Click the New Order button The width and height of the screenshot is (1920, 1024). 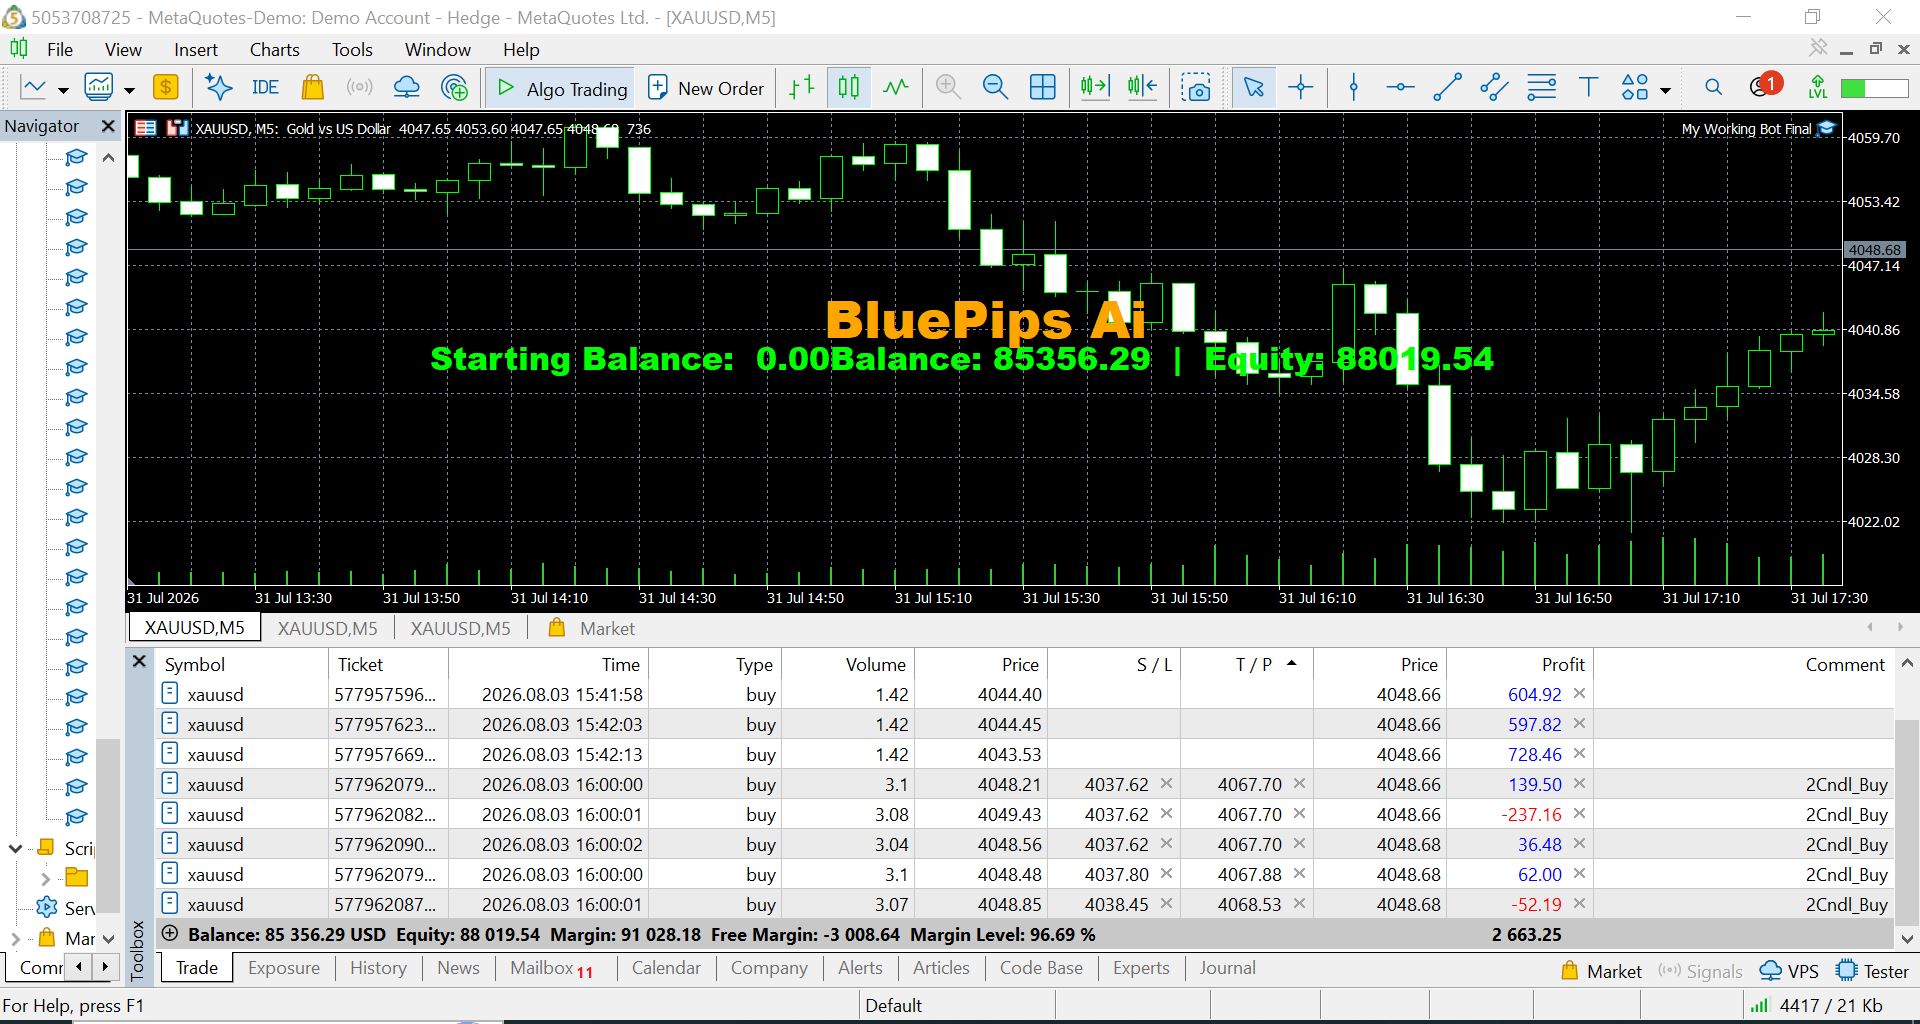coord(706,89)
